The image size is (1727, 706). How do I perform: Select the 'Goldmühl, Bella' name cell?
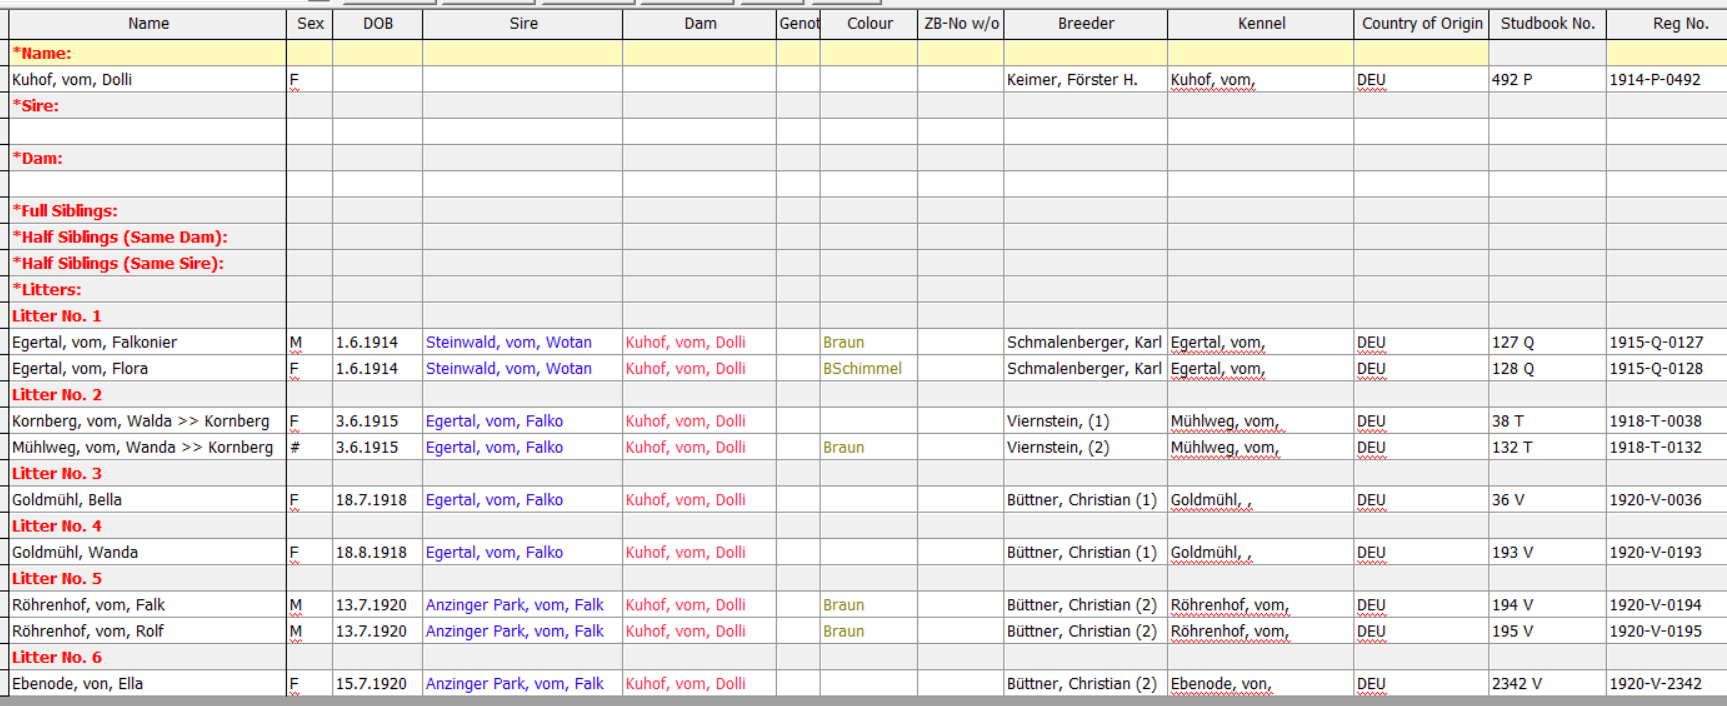point(148,500)
